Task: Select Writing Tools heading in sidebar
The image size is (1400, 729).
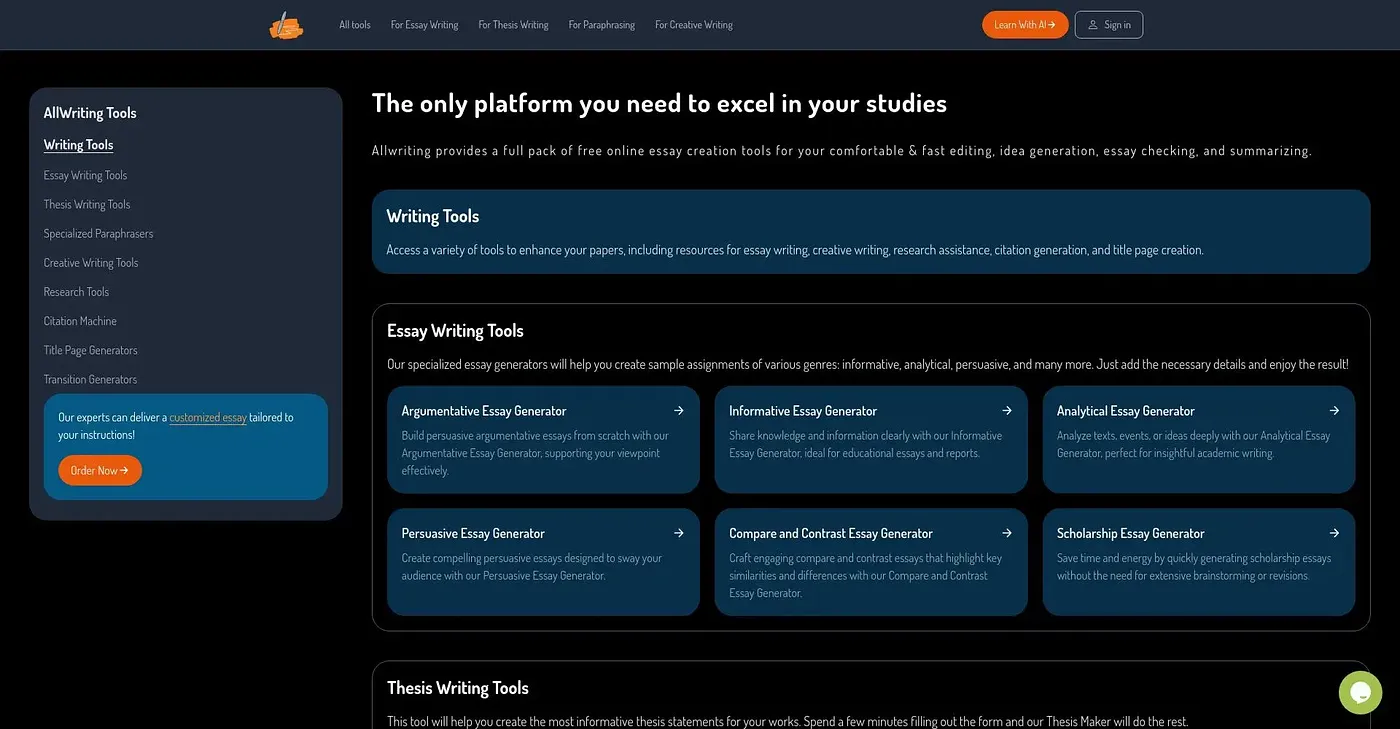Action: coord(78,145)
